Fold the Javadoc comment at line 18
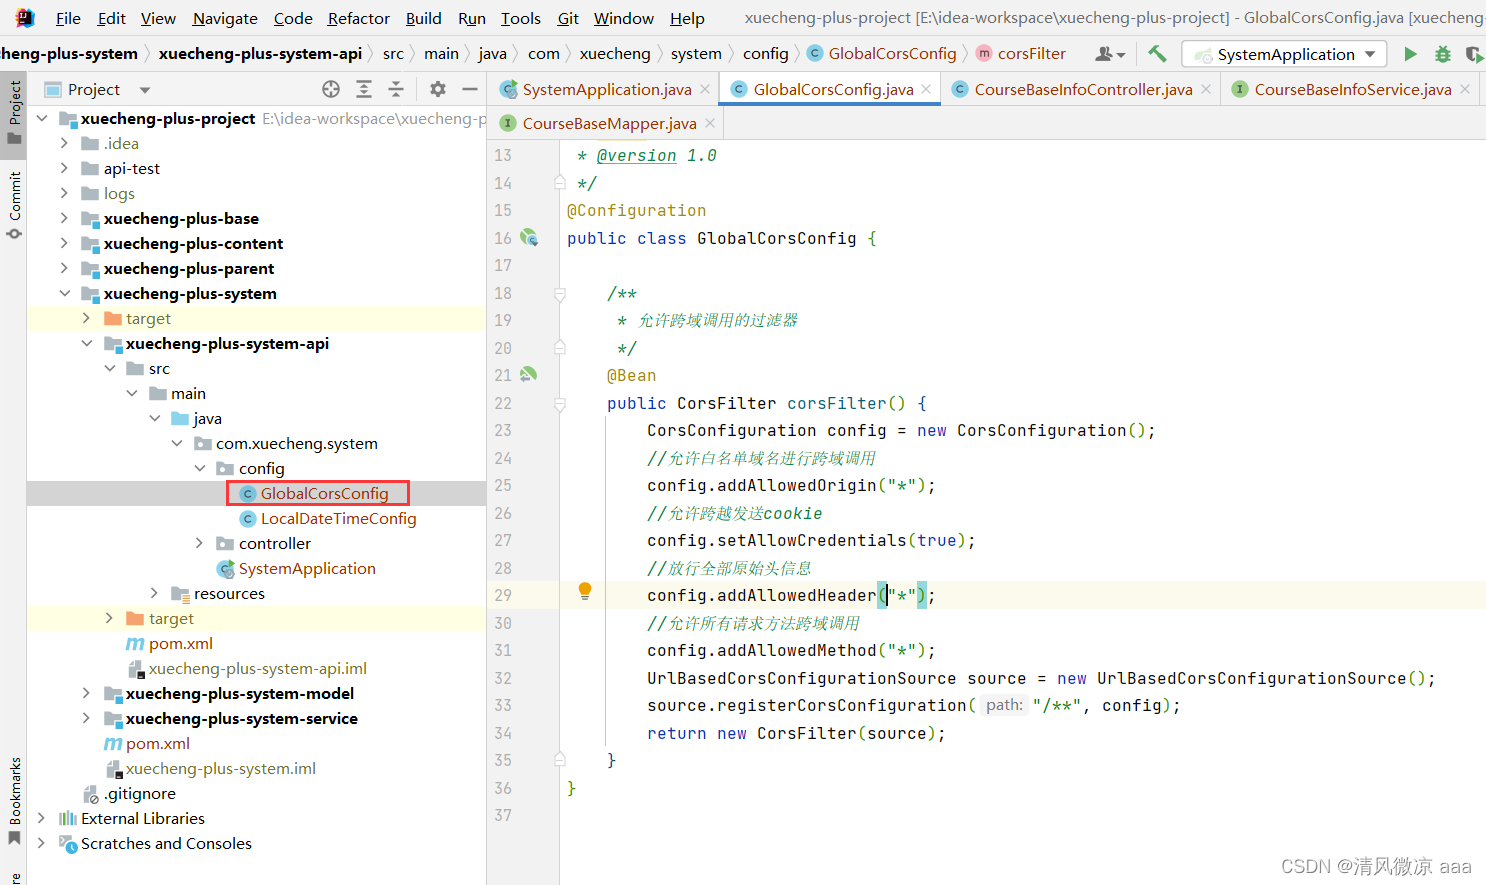 [560, 294]
